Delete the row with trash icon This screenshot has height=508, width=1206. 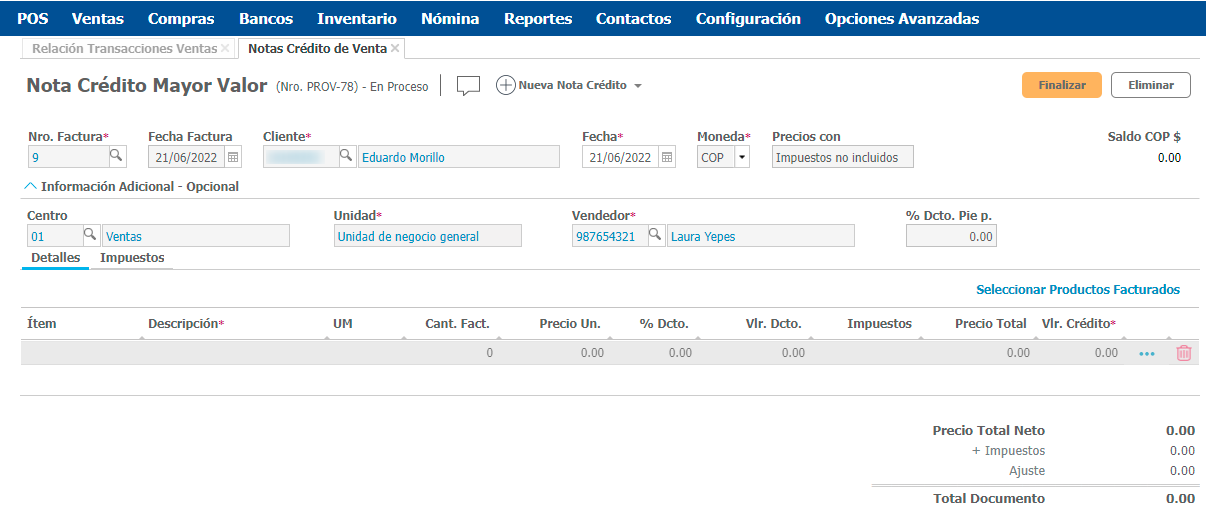click(x=1184, y=353)
